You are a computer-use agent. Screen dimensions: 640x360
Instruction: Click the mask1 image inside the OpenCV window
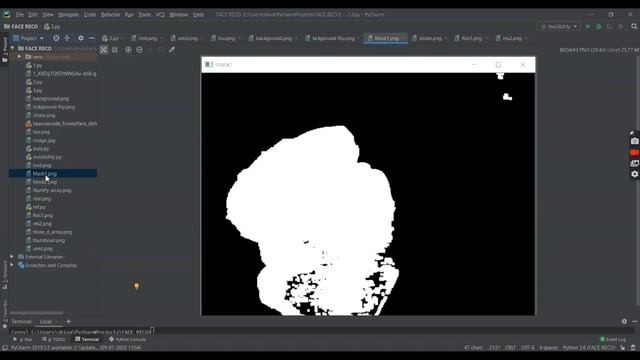[368, 194]
